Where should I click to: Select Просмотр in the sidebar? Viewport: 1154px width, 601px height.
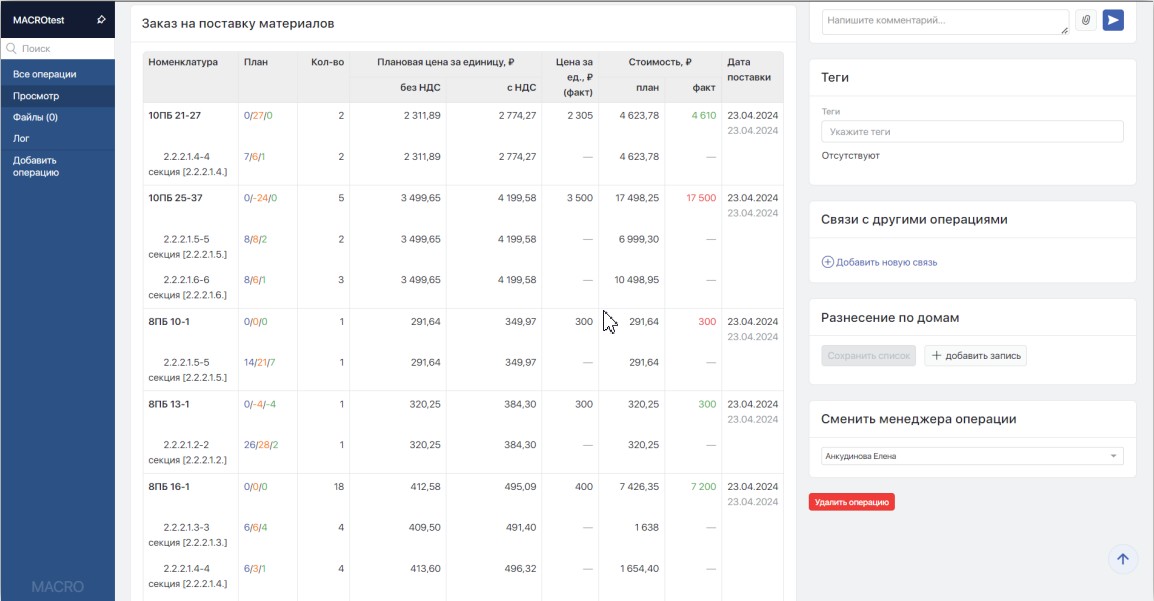(36, 96)
